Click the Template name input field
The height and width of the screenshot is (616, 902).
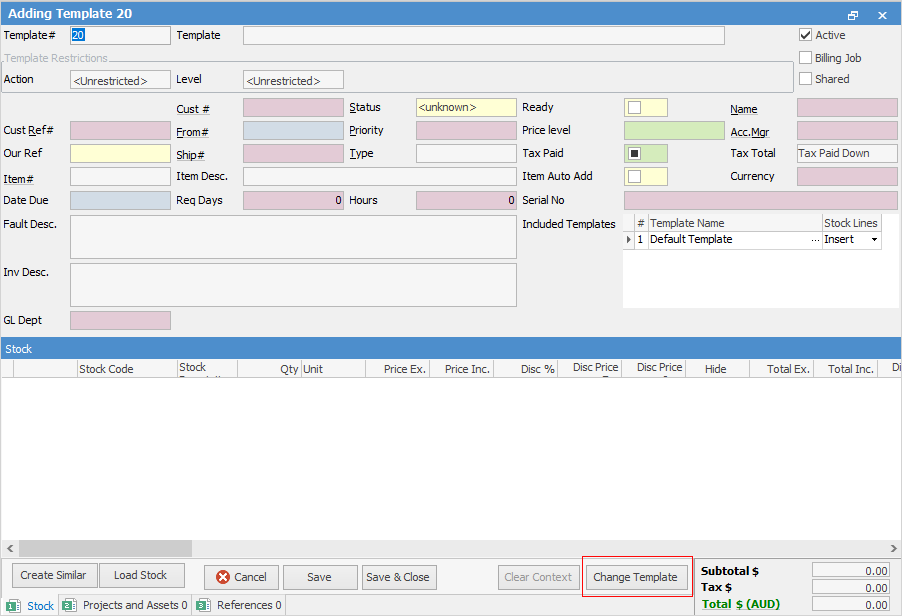(x=483, y=35)
